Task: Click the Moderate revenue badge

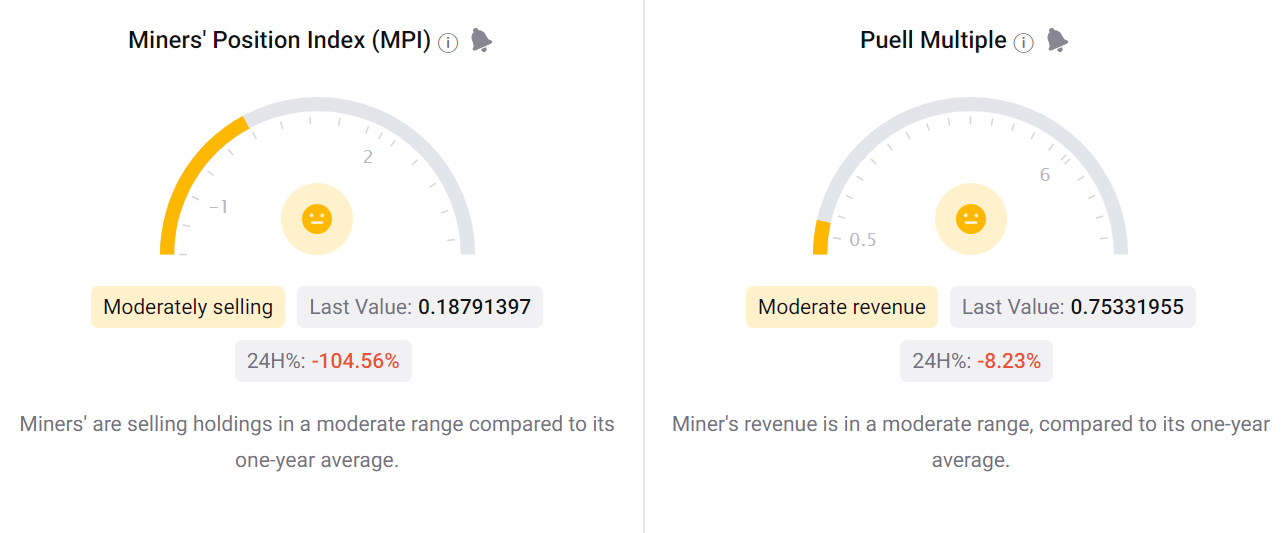Action: 841,307
